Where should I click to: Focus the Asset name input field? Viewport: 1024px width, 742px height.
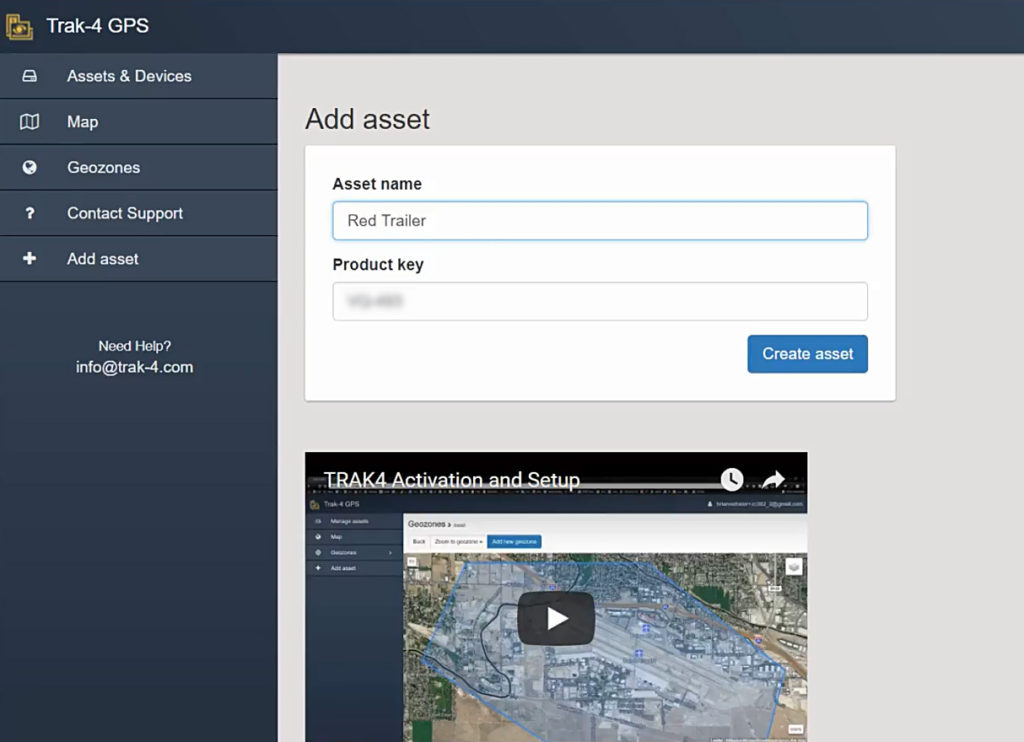pos(600,221)
